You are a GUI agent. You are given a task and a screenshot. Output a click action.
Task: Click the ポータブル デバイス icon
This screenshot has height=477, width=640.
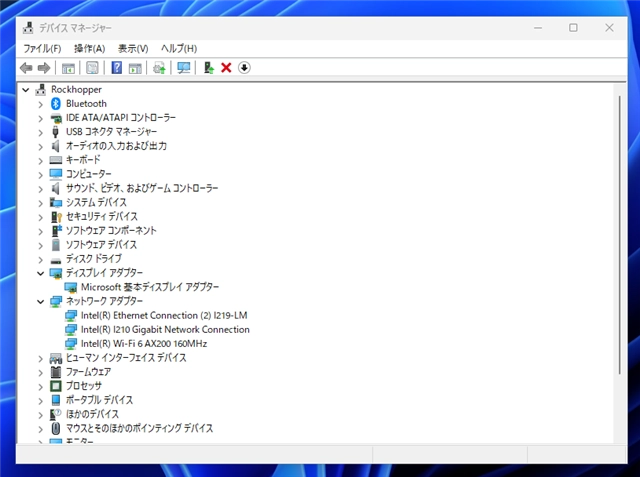[56, 400]
